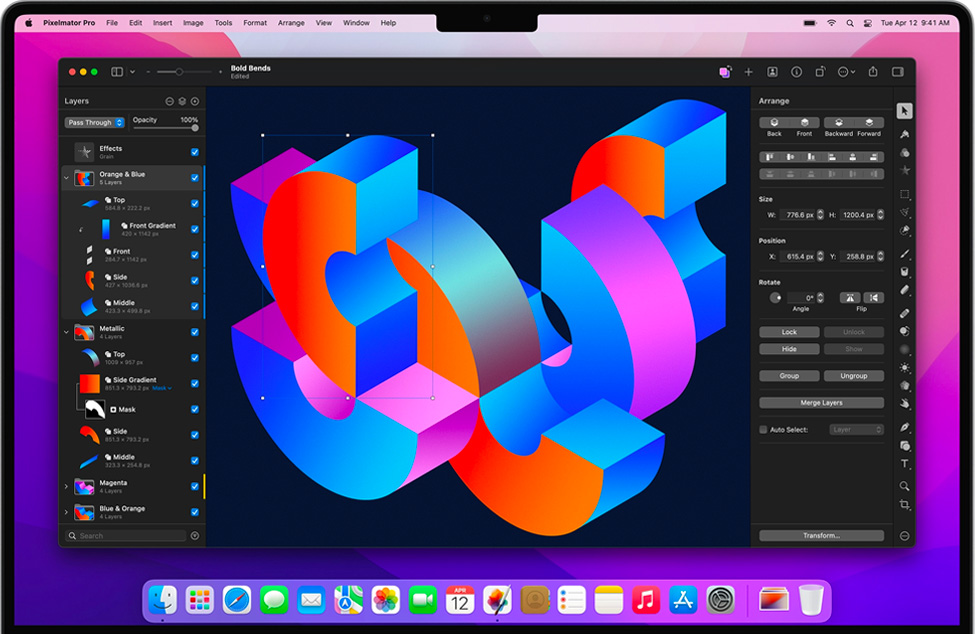
Task: Collapse the Orange & Blue layer group
Action: click(x=67, y=178)
